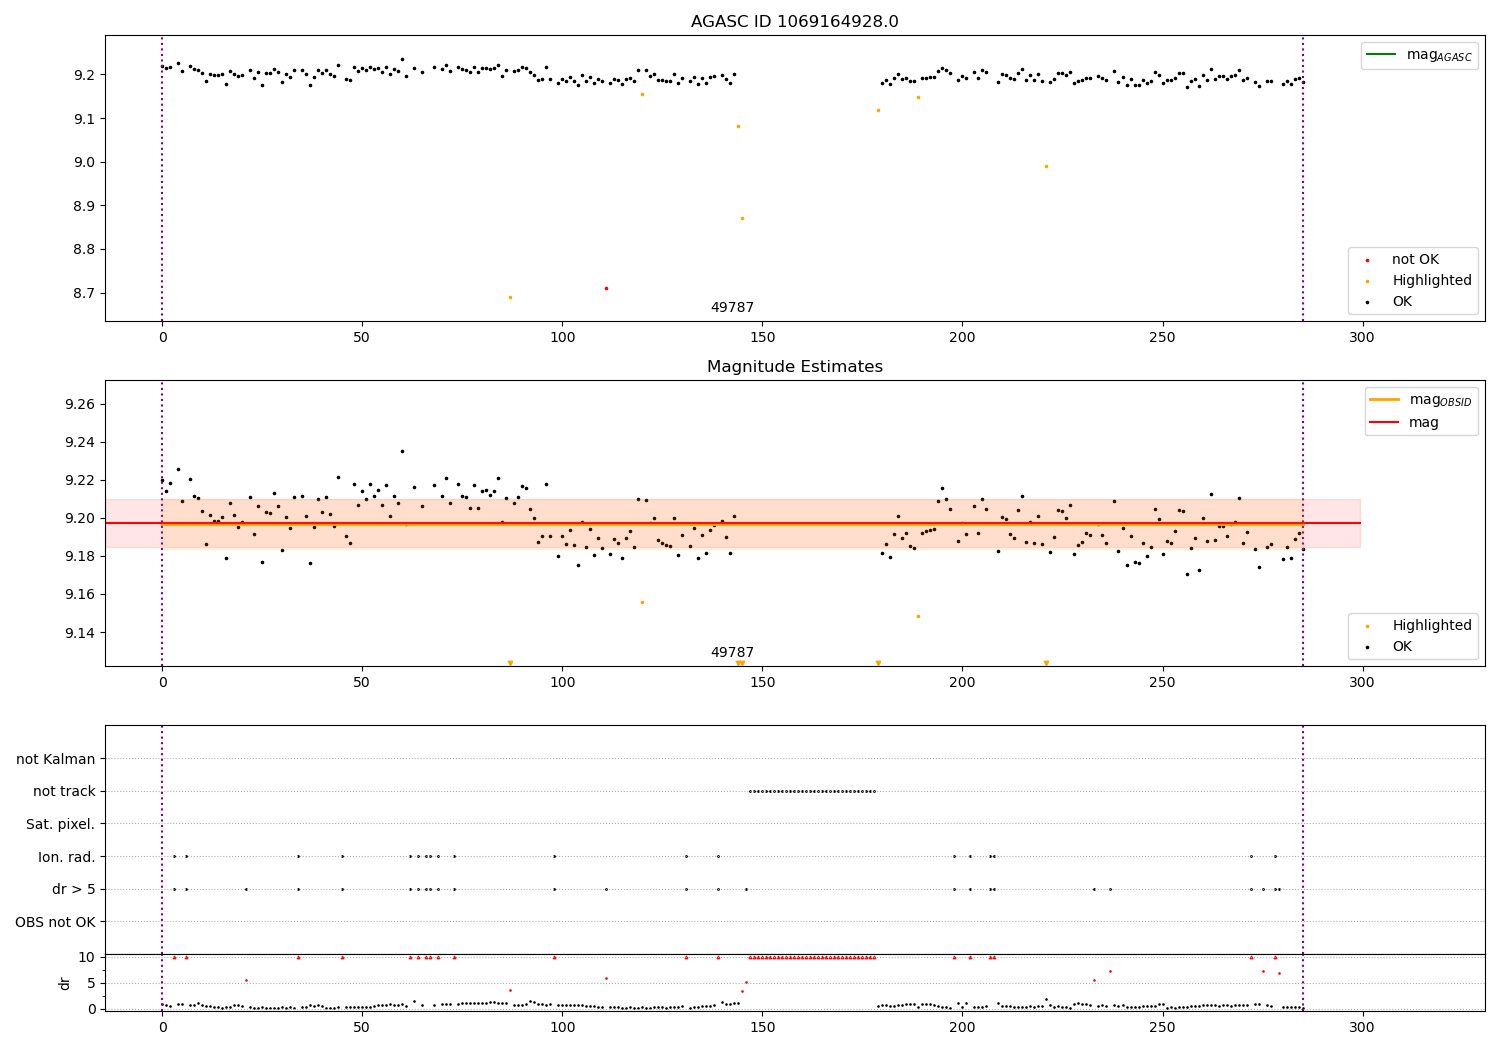1500x1050 pixels.
Task: Click the 'Magnitude Estimates' plot title
Action: (795, 367)
